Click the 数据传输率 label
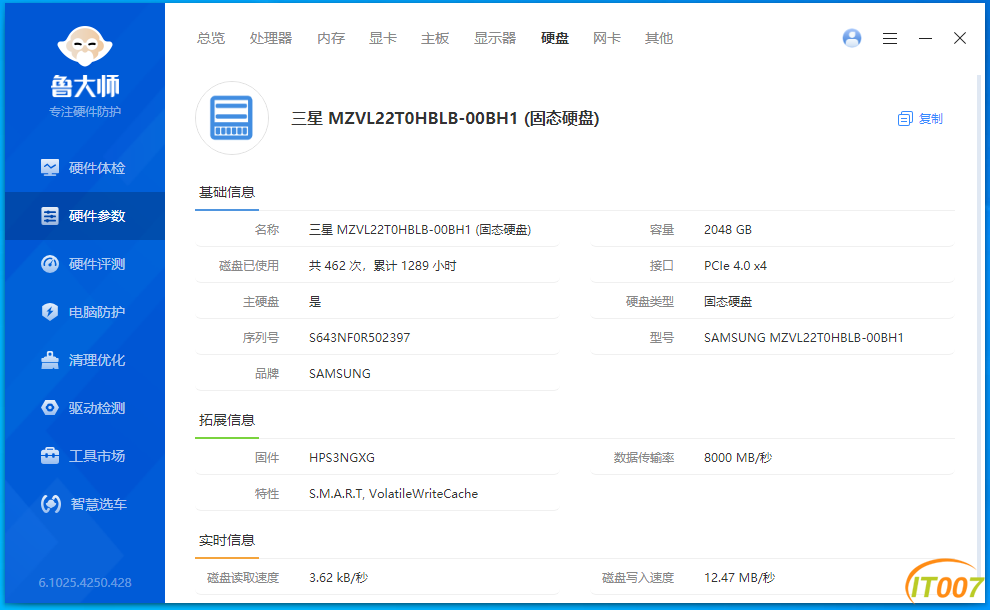Viewport: 990px width, 610px height. (x=644, y=458)
